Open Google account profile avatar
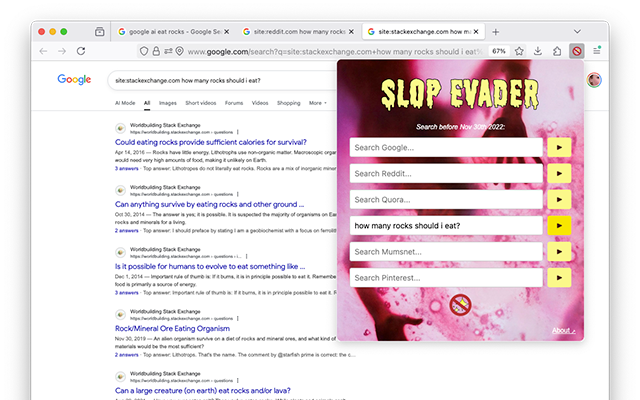Viewport: 640px width, 400px height. point(593,80)
